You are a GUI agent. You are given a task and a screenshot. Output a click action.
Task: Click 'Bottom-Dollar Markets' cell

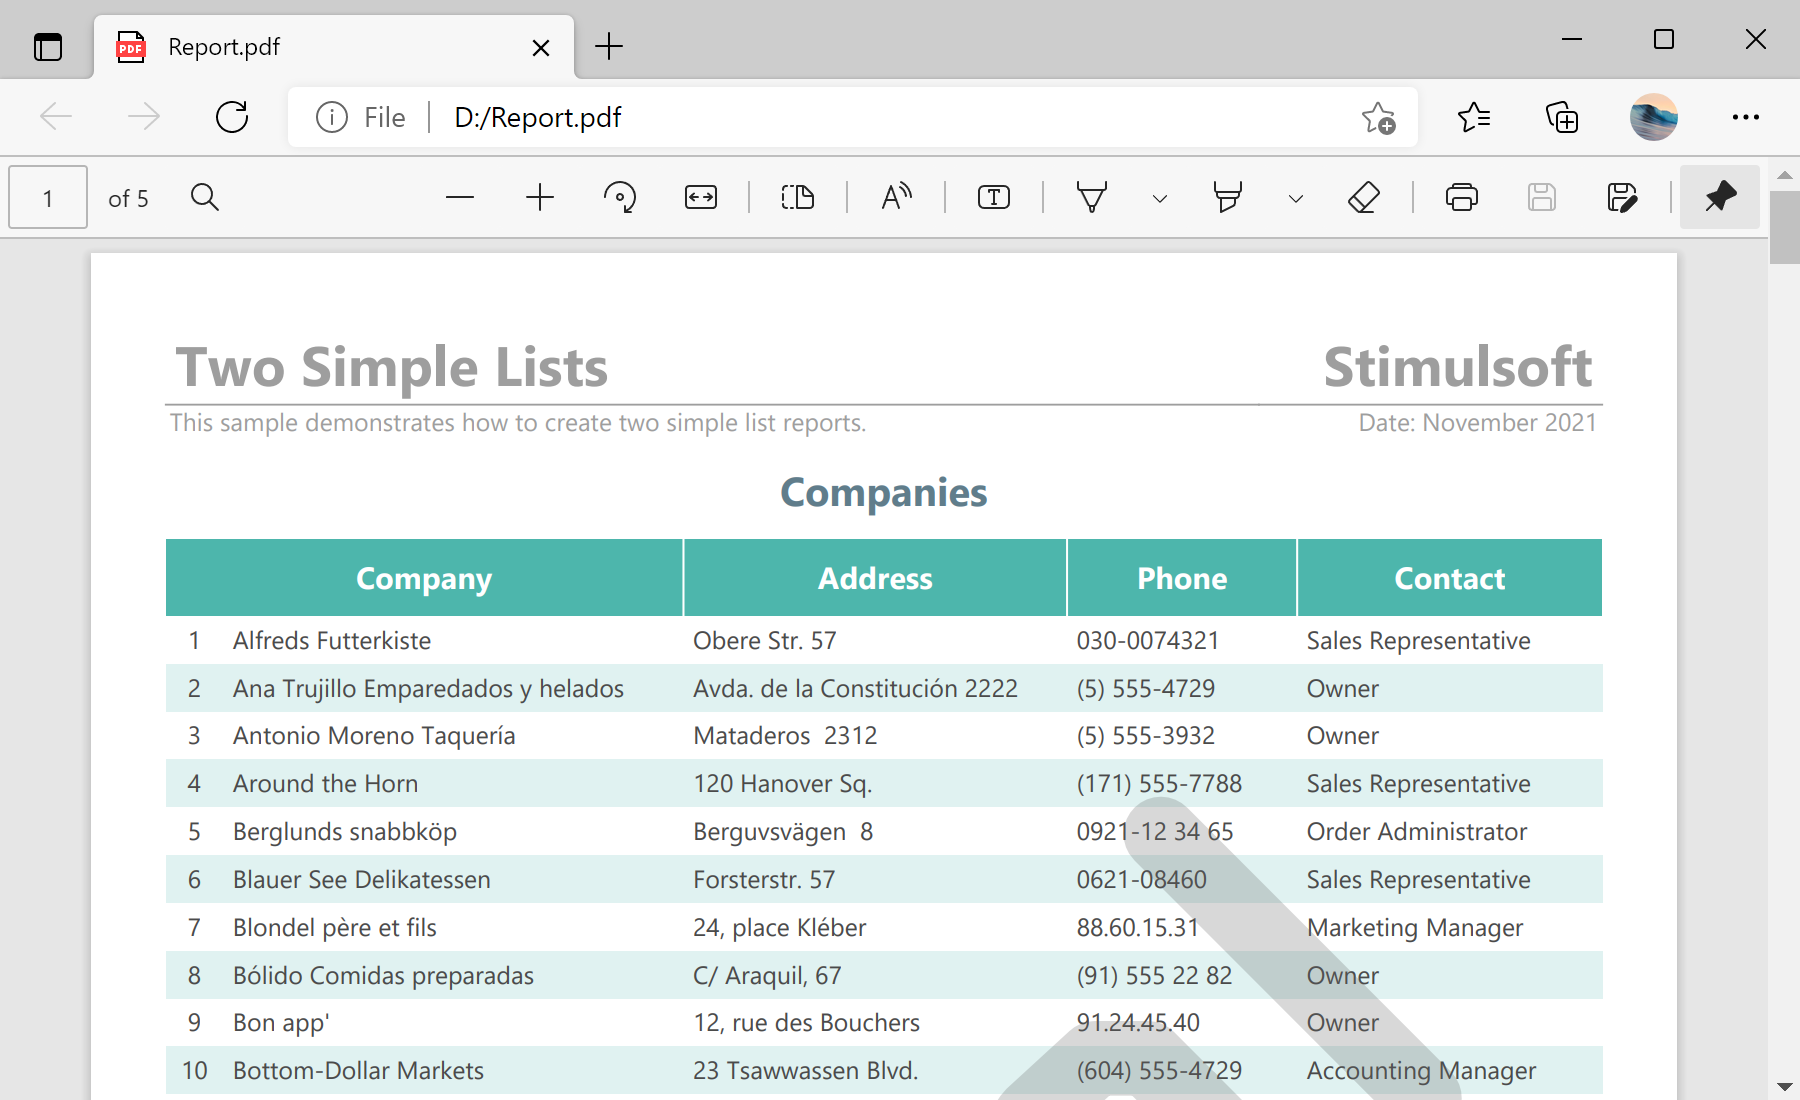coord(358,1071)
